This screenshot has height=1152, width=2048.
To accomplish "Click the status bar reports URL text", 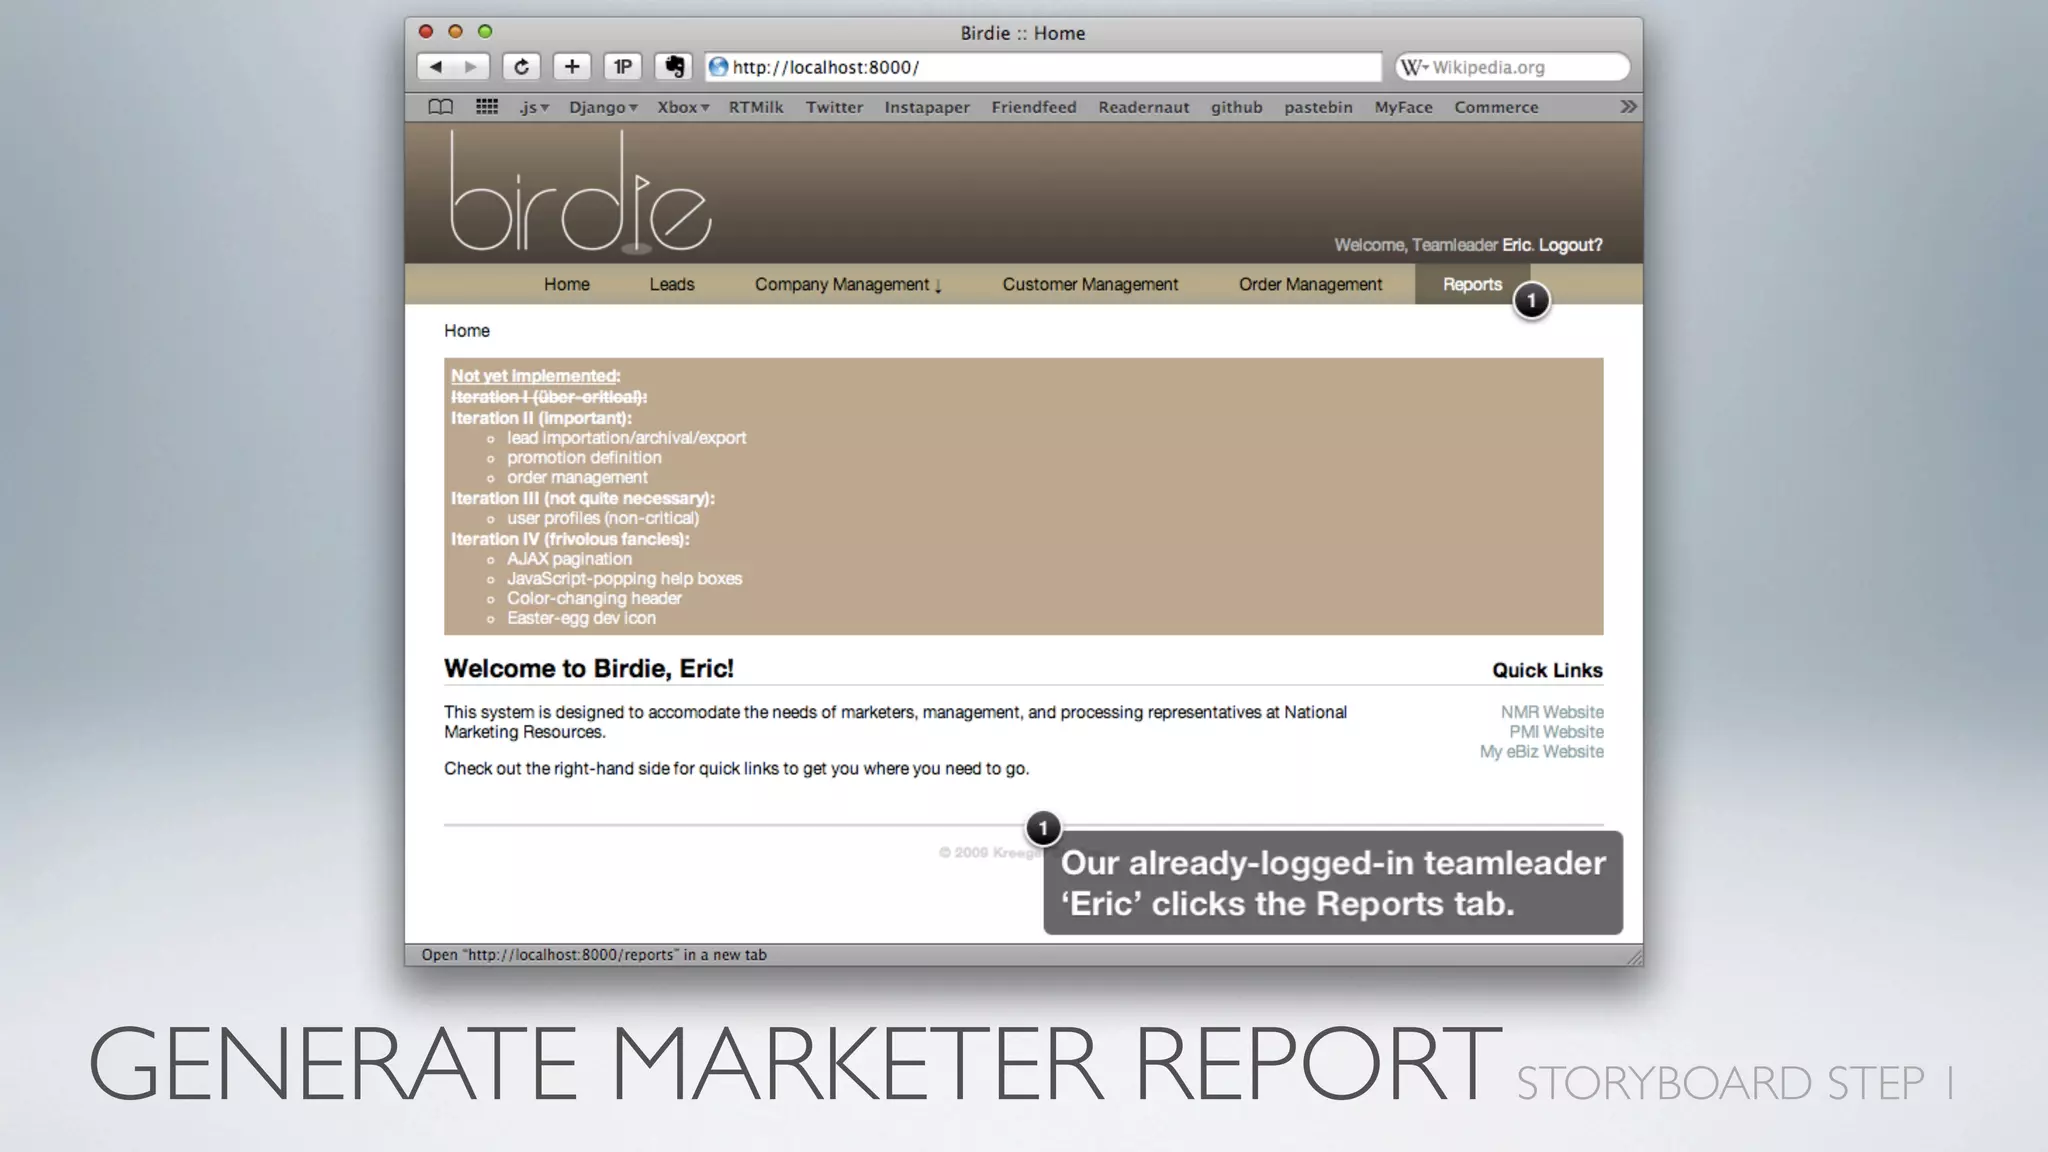I will (594, 955).
